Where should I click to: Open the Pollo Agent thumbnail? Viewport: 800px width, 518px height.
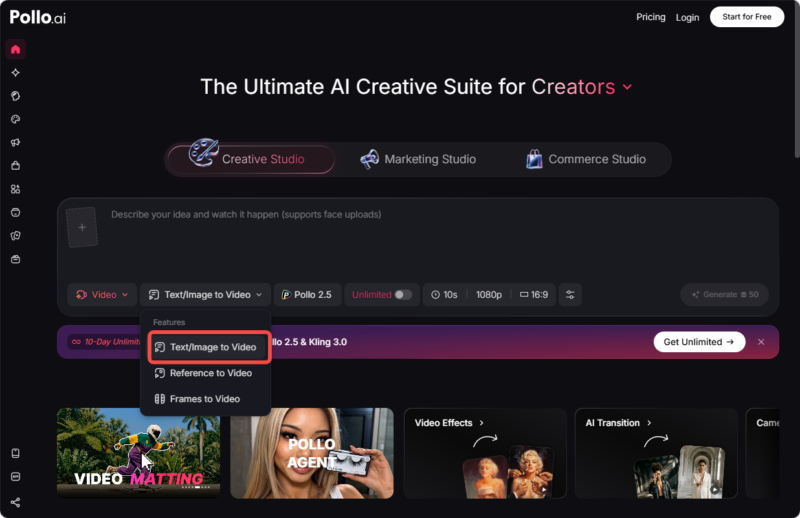coord(312,453)
